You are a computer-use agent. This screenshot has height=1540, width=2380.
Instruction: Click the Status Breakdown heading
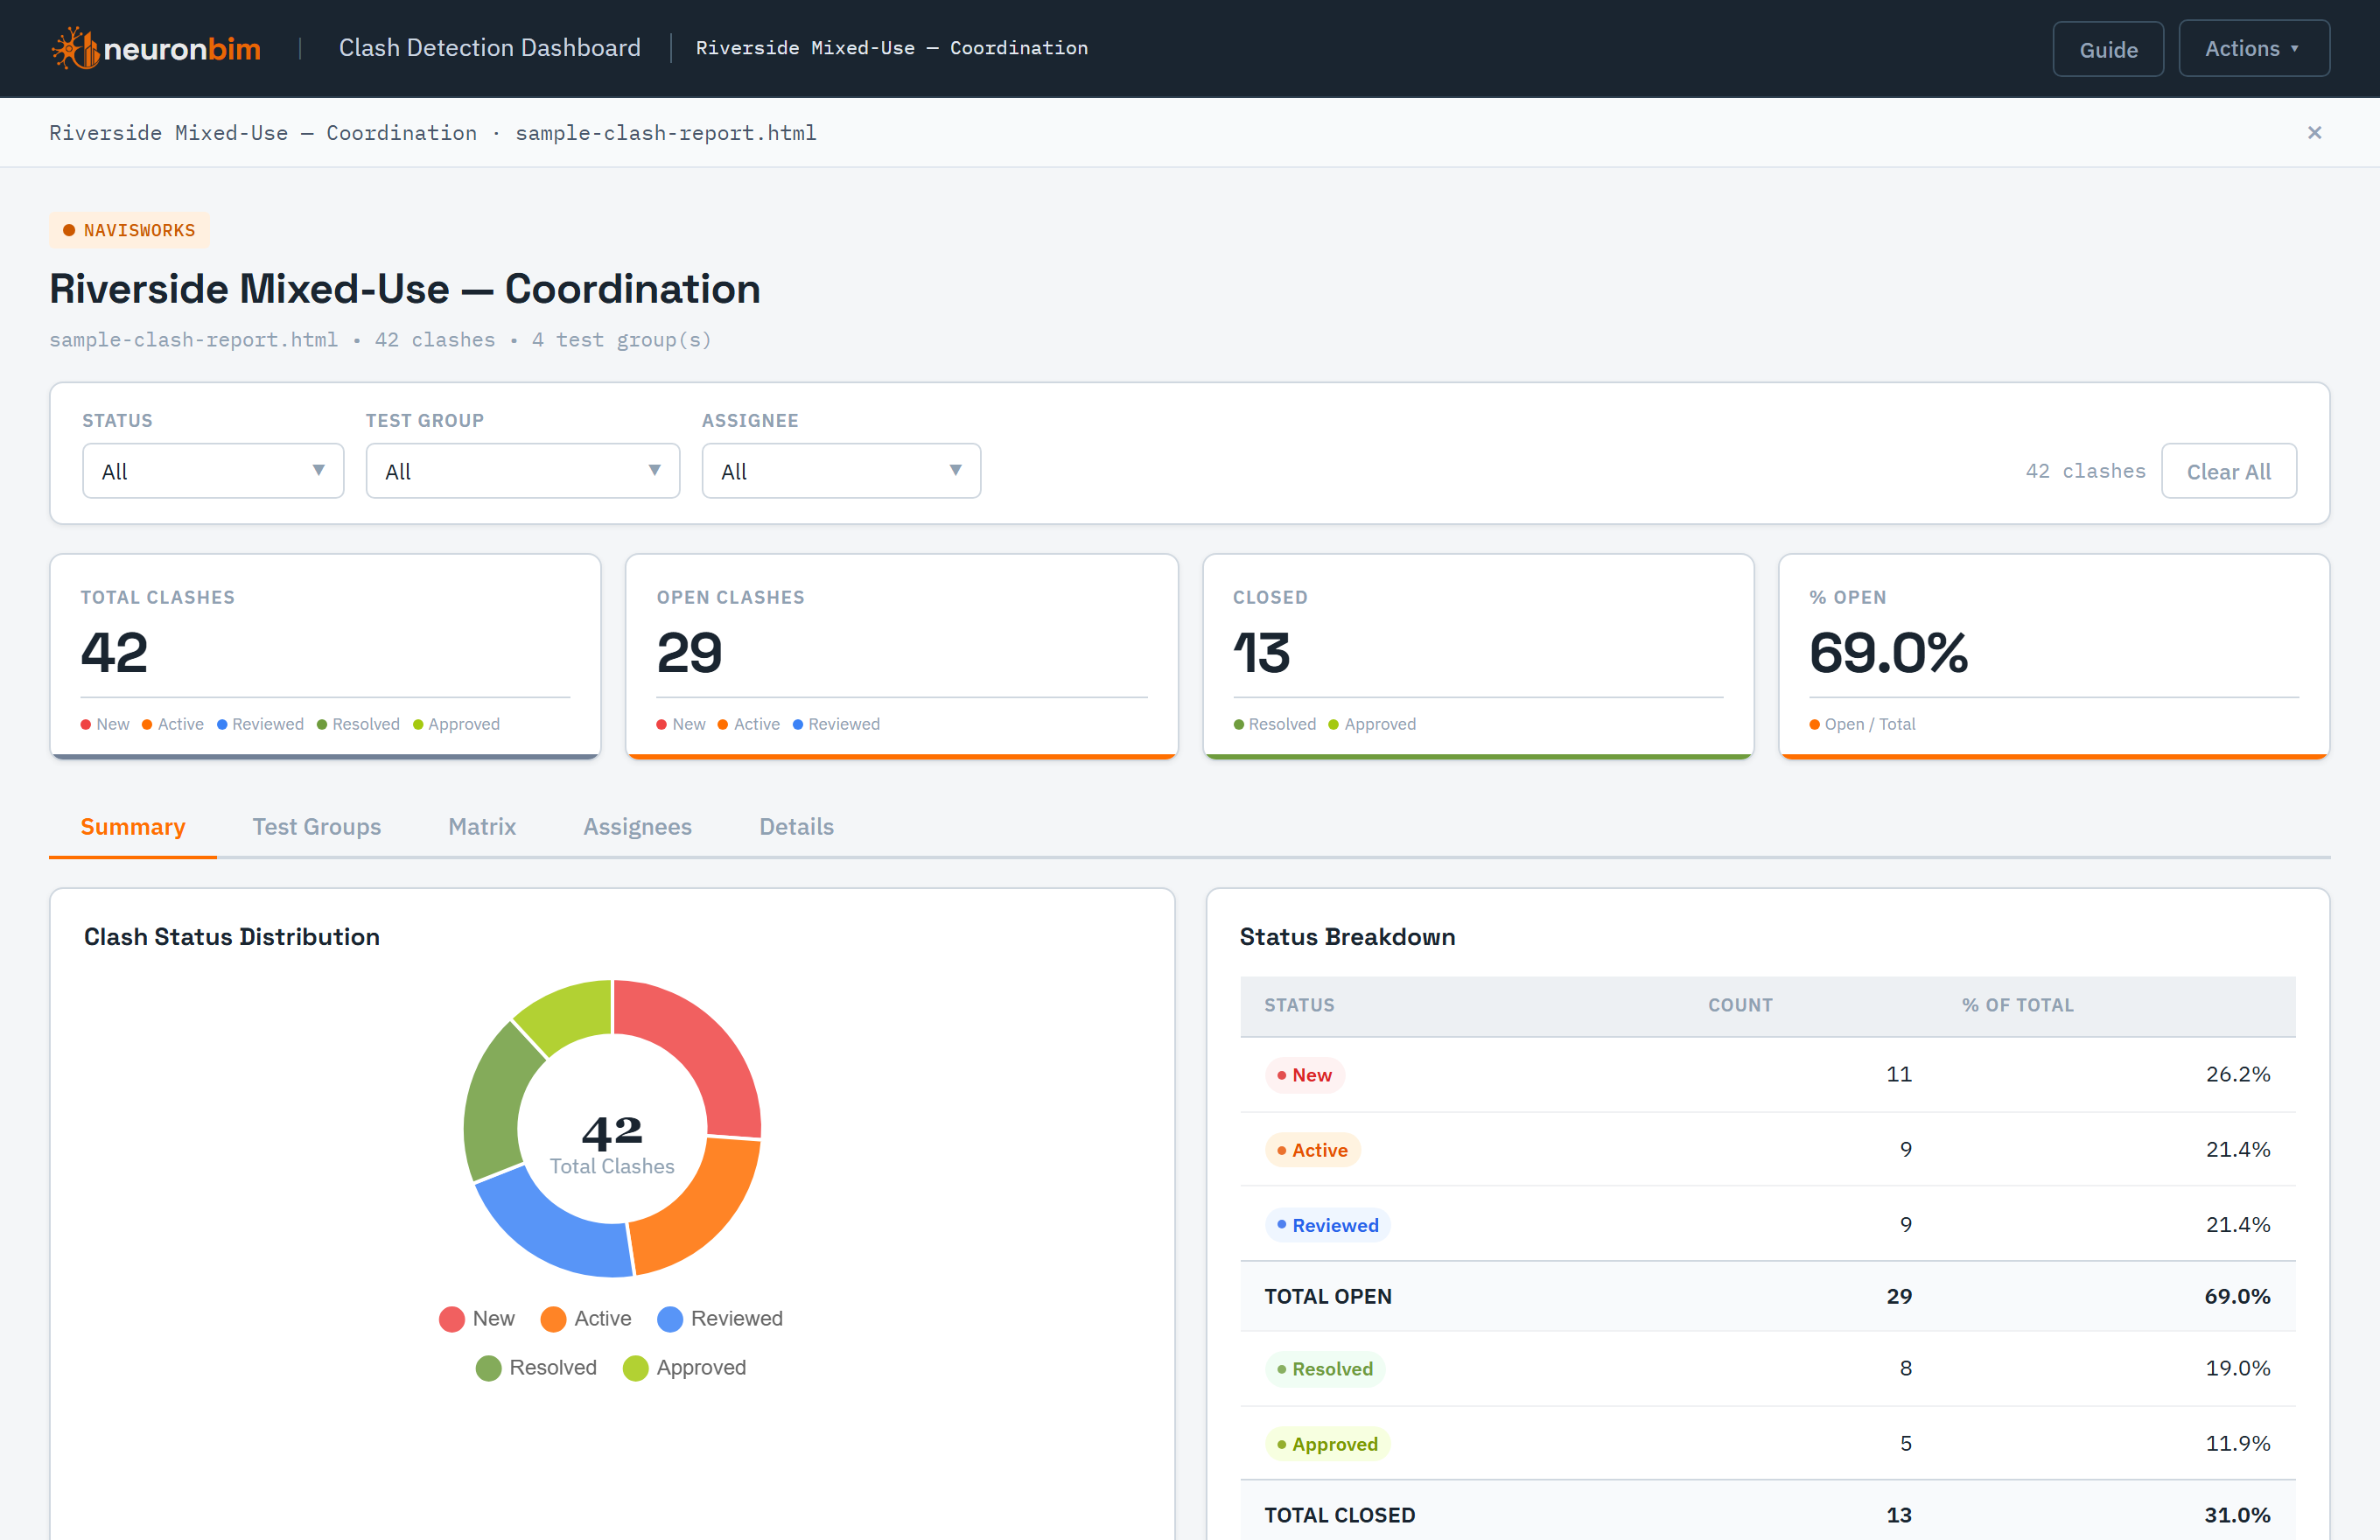pyautogui.click(x=1347, y=937)
